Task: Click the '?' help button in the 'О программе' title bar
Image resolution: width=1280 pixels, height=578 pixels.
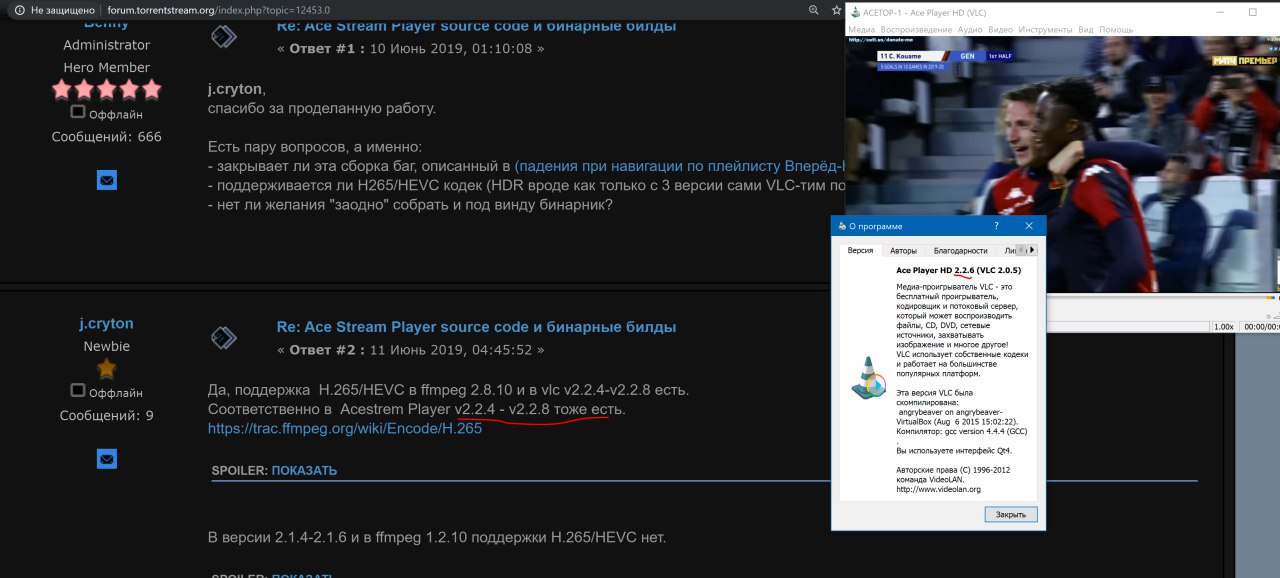Action: tap(996, 226)
